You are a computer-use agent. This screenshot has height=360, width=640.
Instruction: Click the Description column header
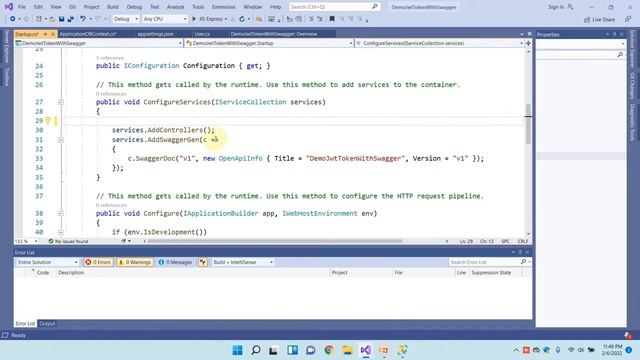coord(71,273)
